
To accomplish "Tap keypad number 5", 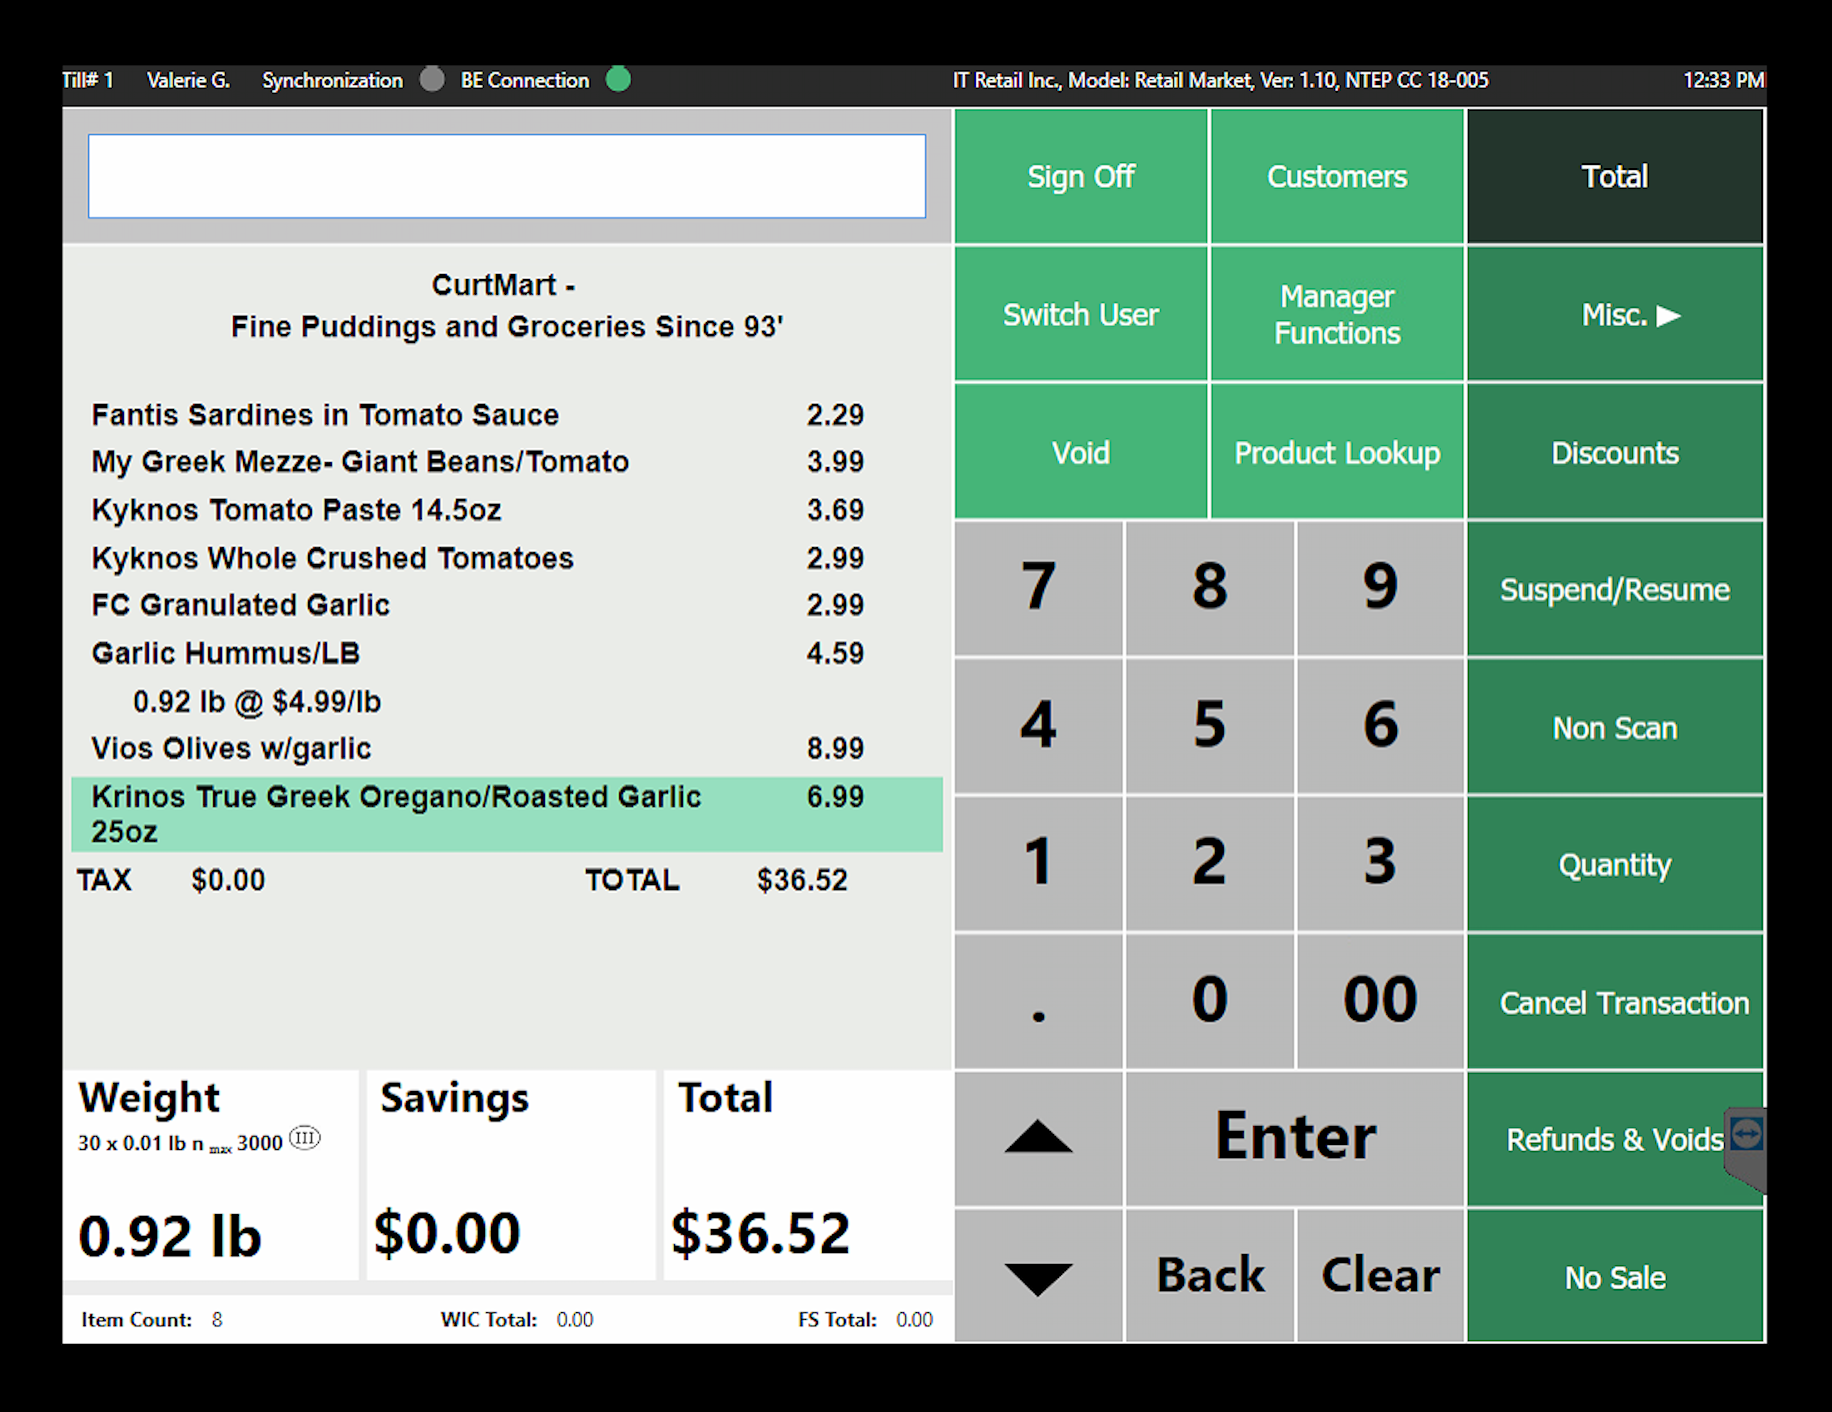I will pos(1209,727).
